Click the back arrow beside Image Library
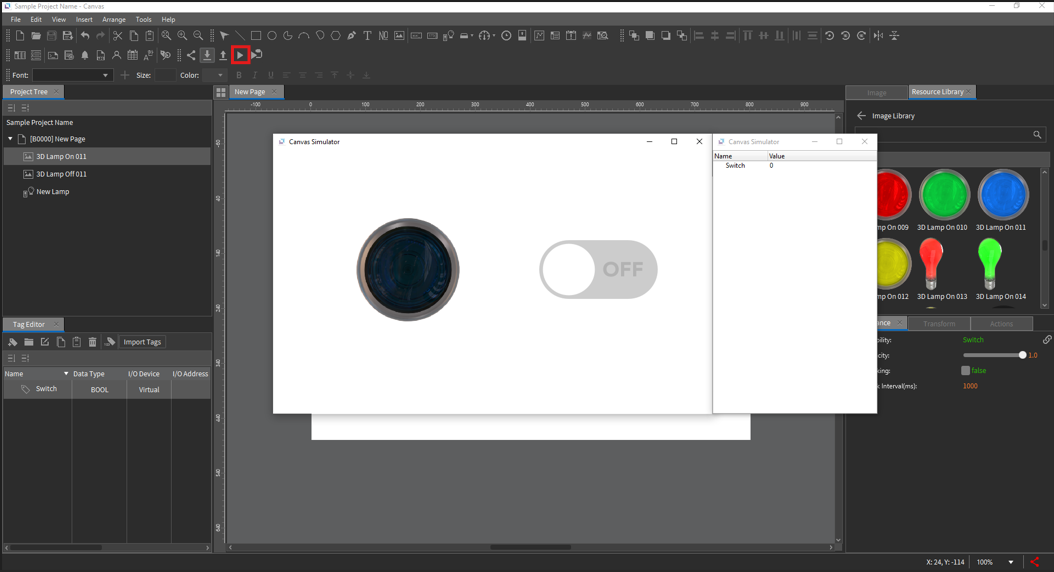Image resolution: width=1054 pixels, height=572 pixels. tap(861, 116)
